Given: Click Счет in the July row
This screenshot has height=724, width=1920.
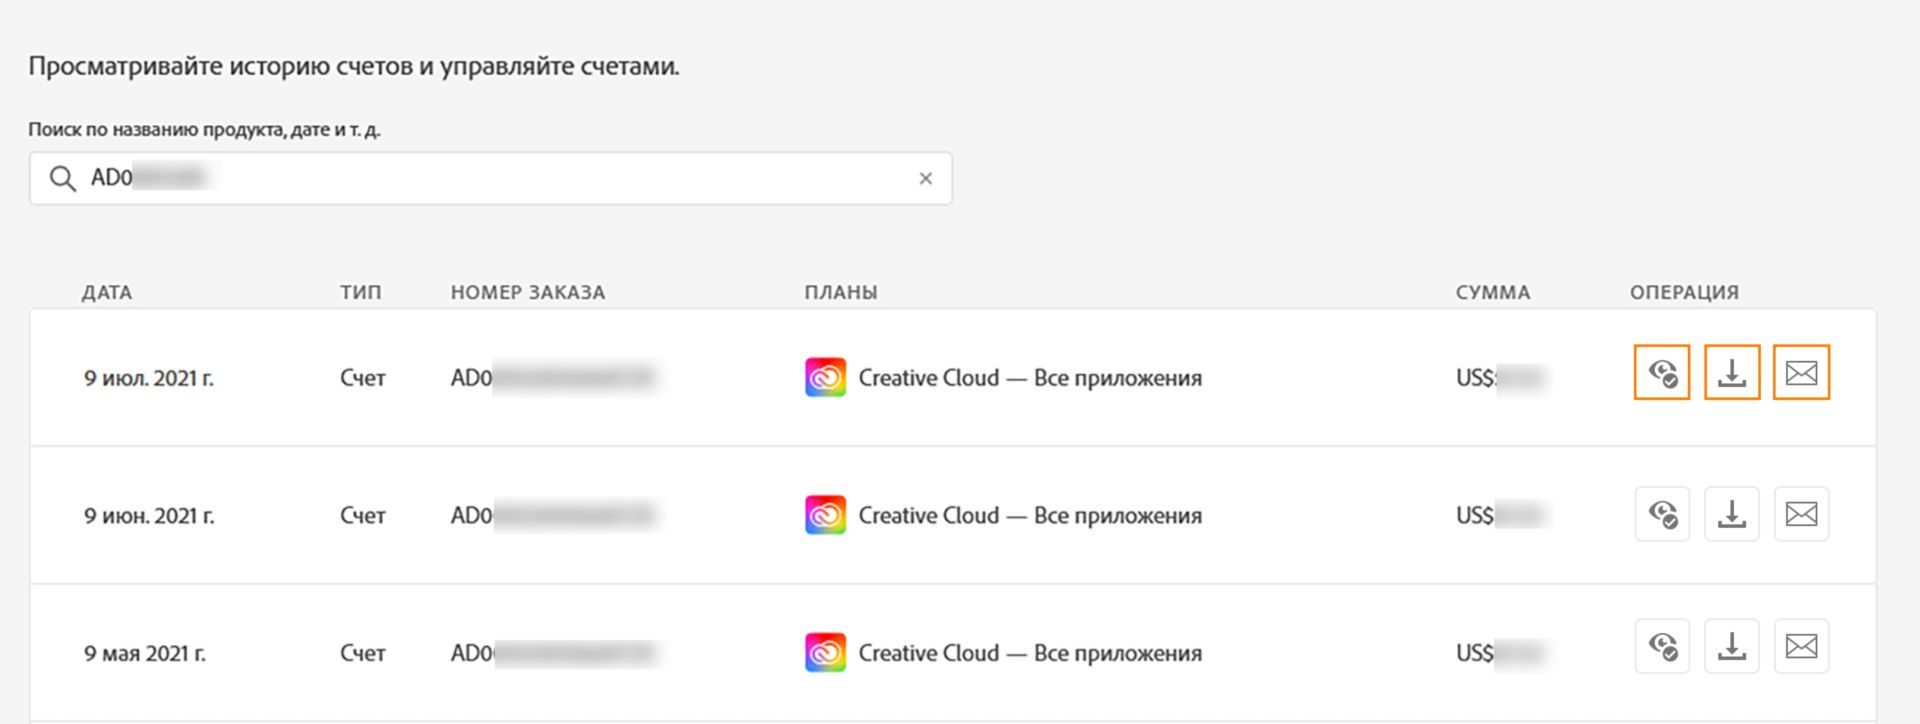Looking at the screenshot, I should coord(362,378).
